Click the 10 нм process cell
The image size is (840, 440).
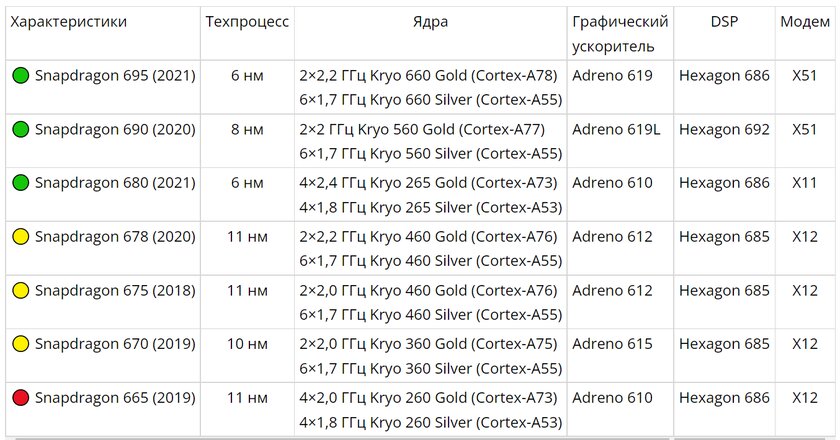247,344
